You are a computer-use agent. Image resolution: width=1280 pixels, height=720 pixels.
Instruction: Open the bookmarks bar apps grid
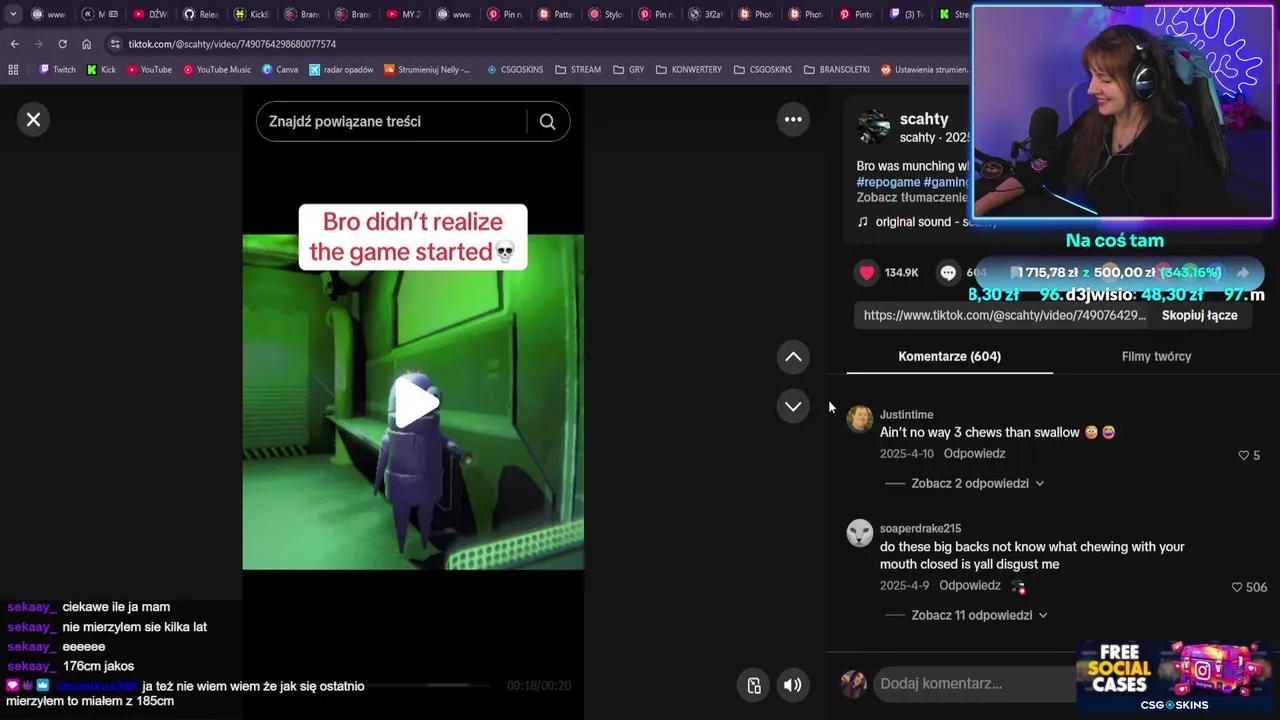[x=13, y=70]
